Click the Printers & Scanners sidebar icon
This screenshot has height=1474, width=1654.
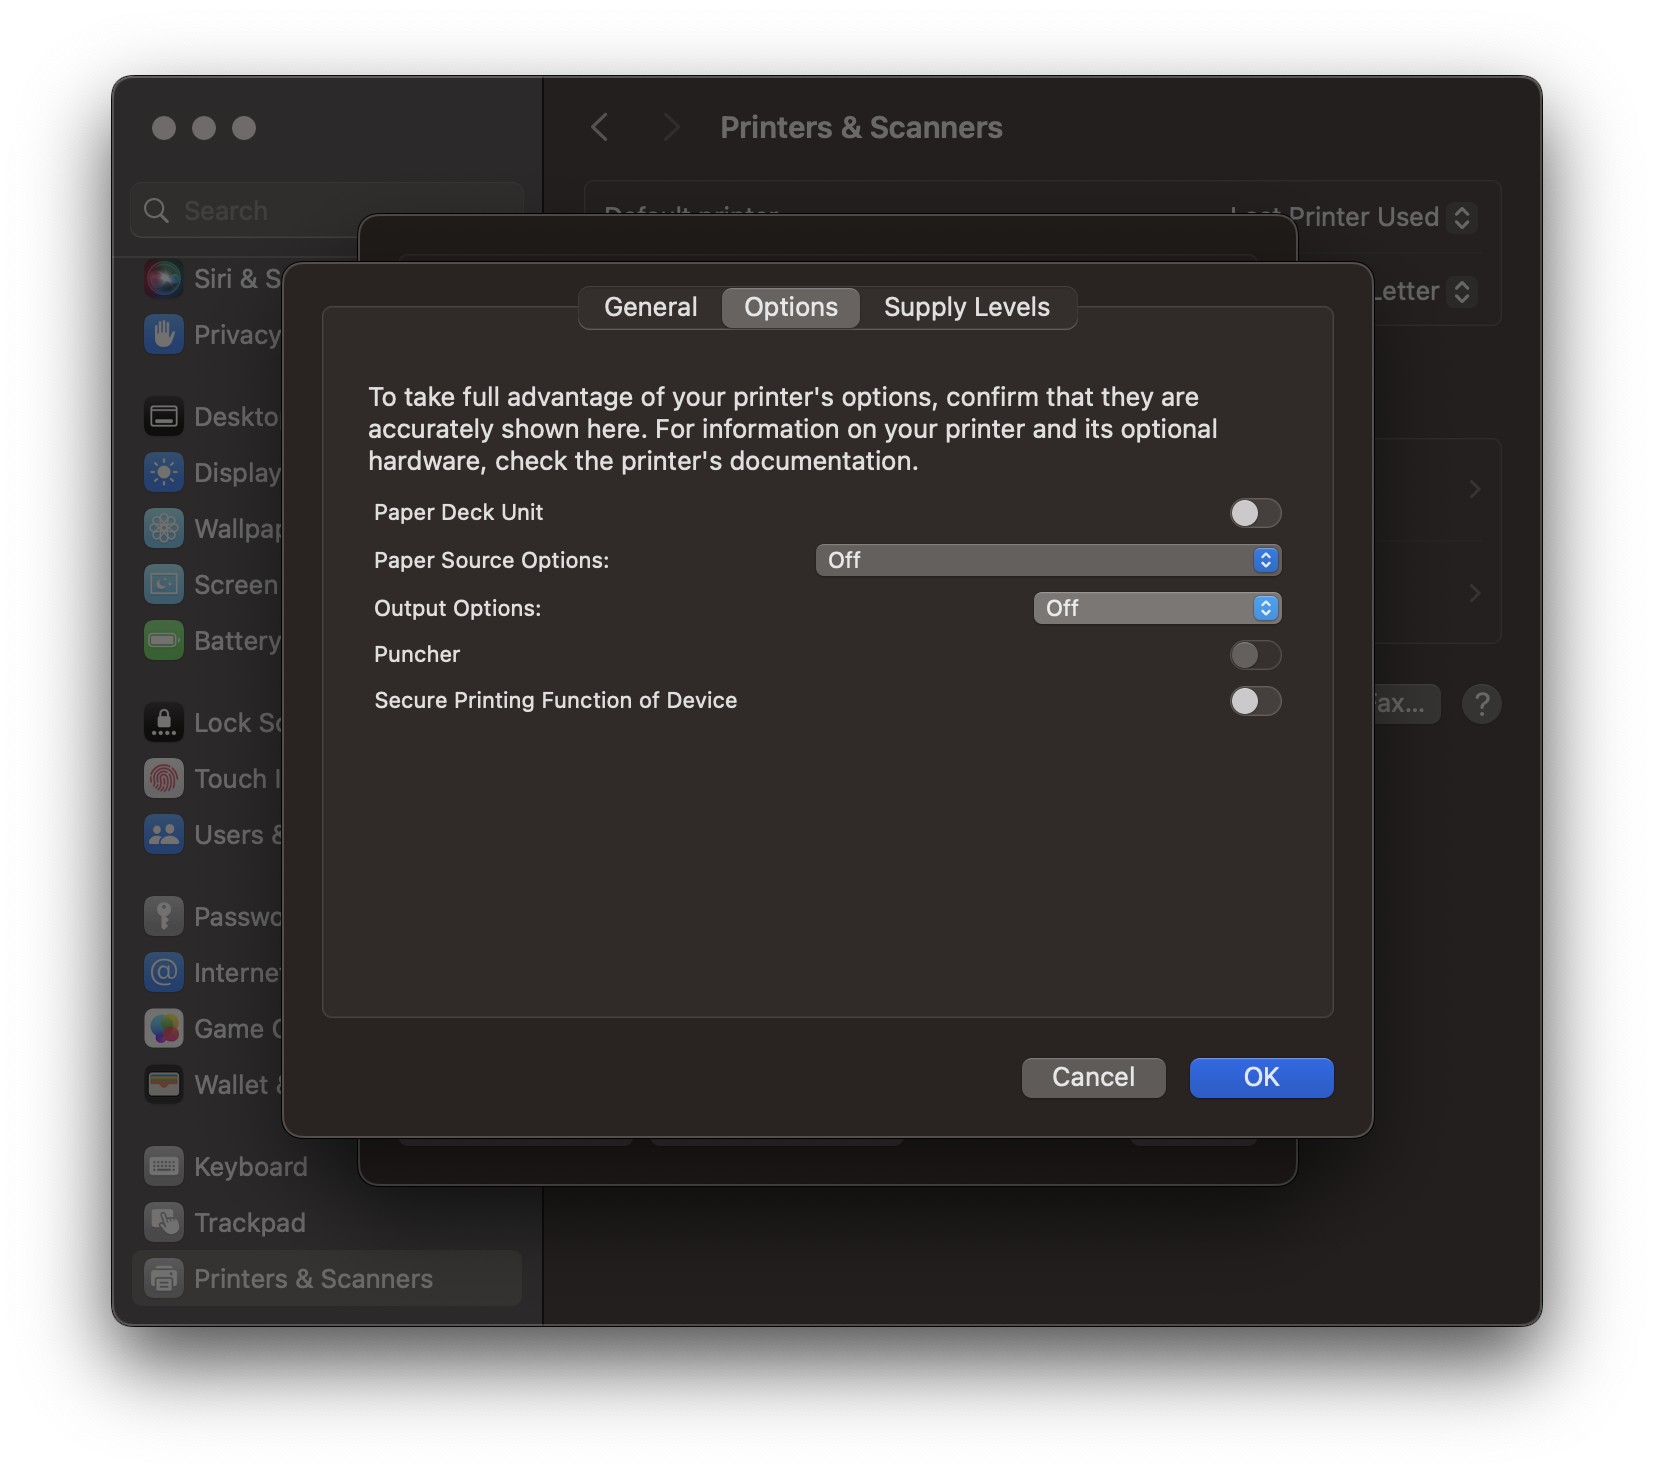(x=164, y=1278)
